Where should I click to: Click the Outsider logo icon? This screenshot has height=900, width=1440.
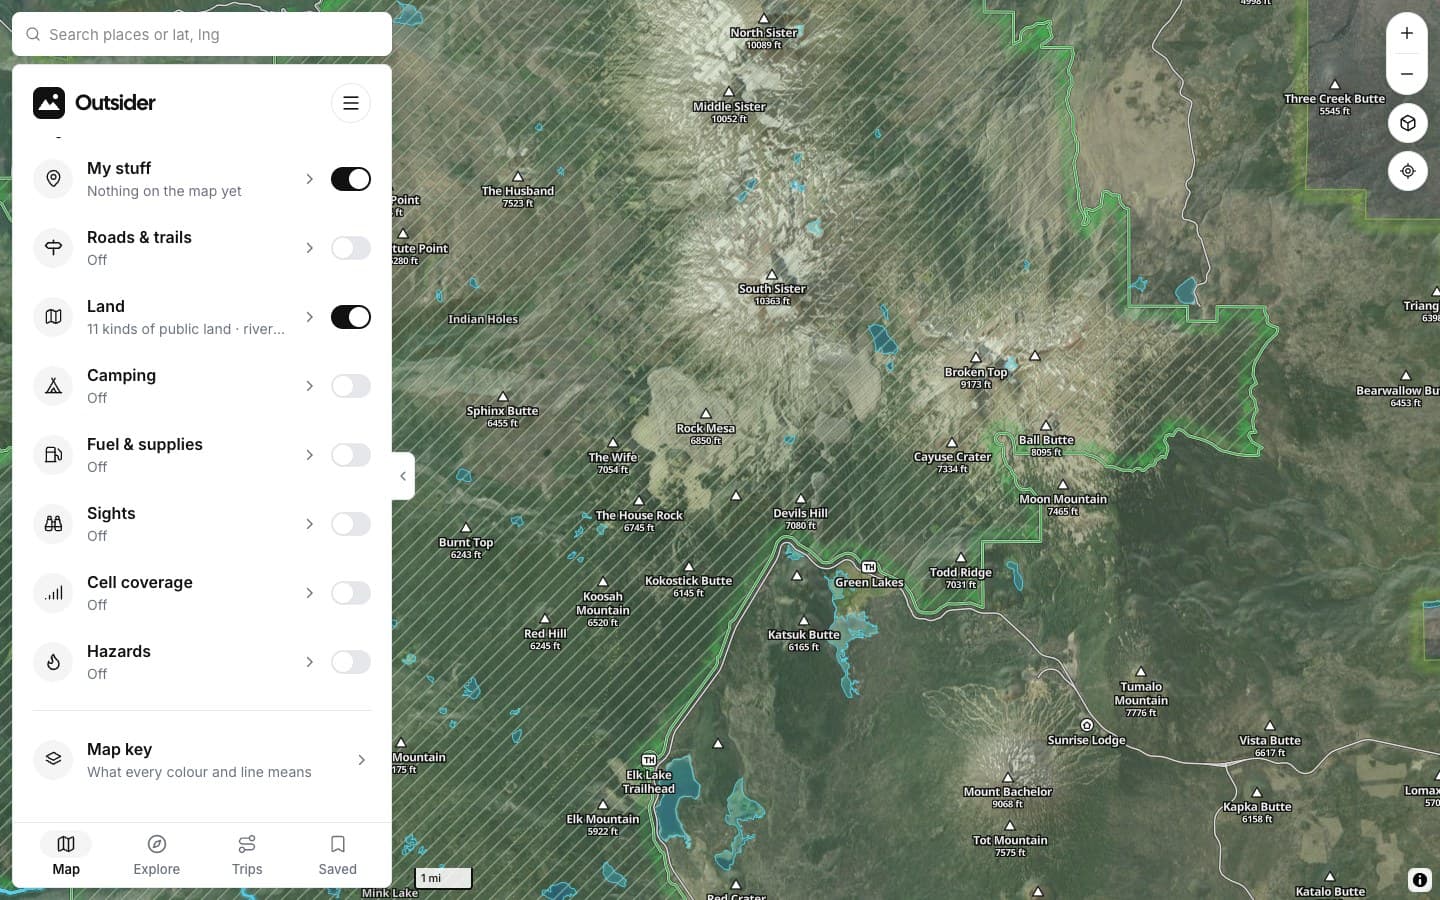(x=49, y=103)
